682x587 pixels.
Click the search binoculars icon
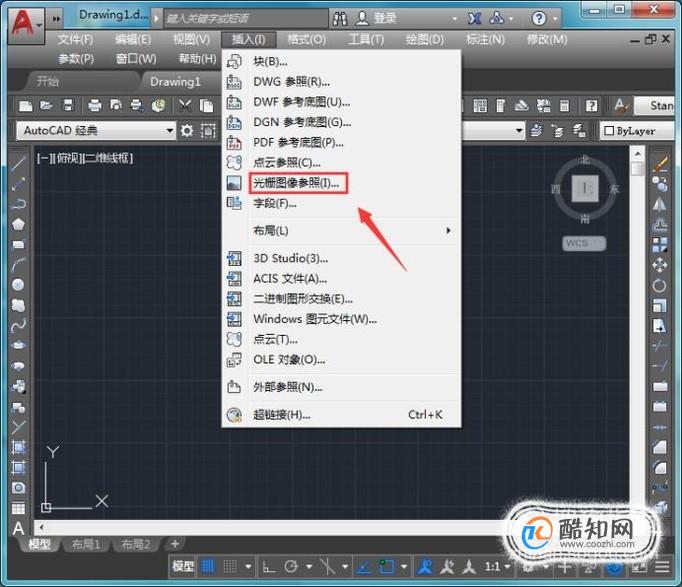[340, 18]
